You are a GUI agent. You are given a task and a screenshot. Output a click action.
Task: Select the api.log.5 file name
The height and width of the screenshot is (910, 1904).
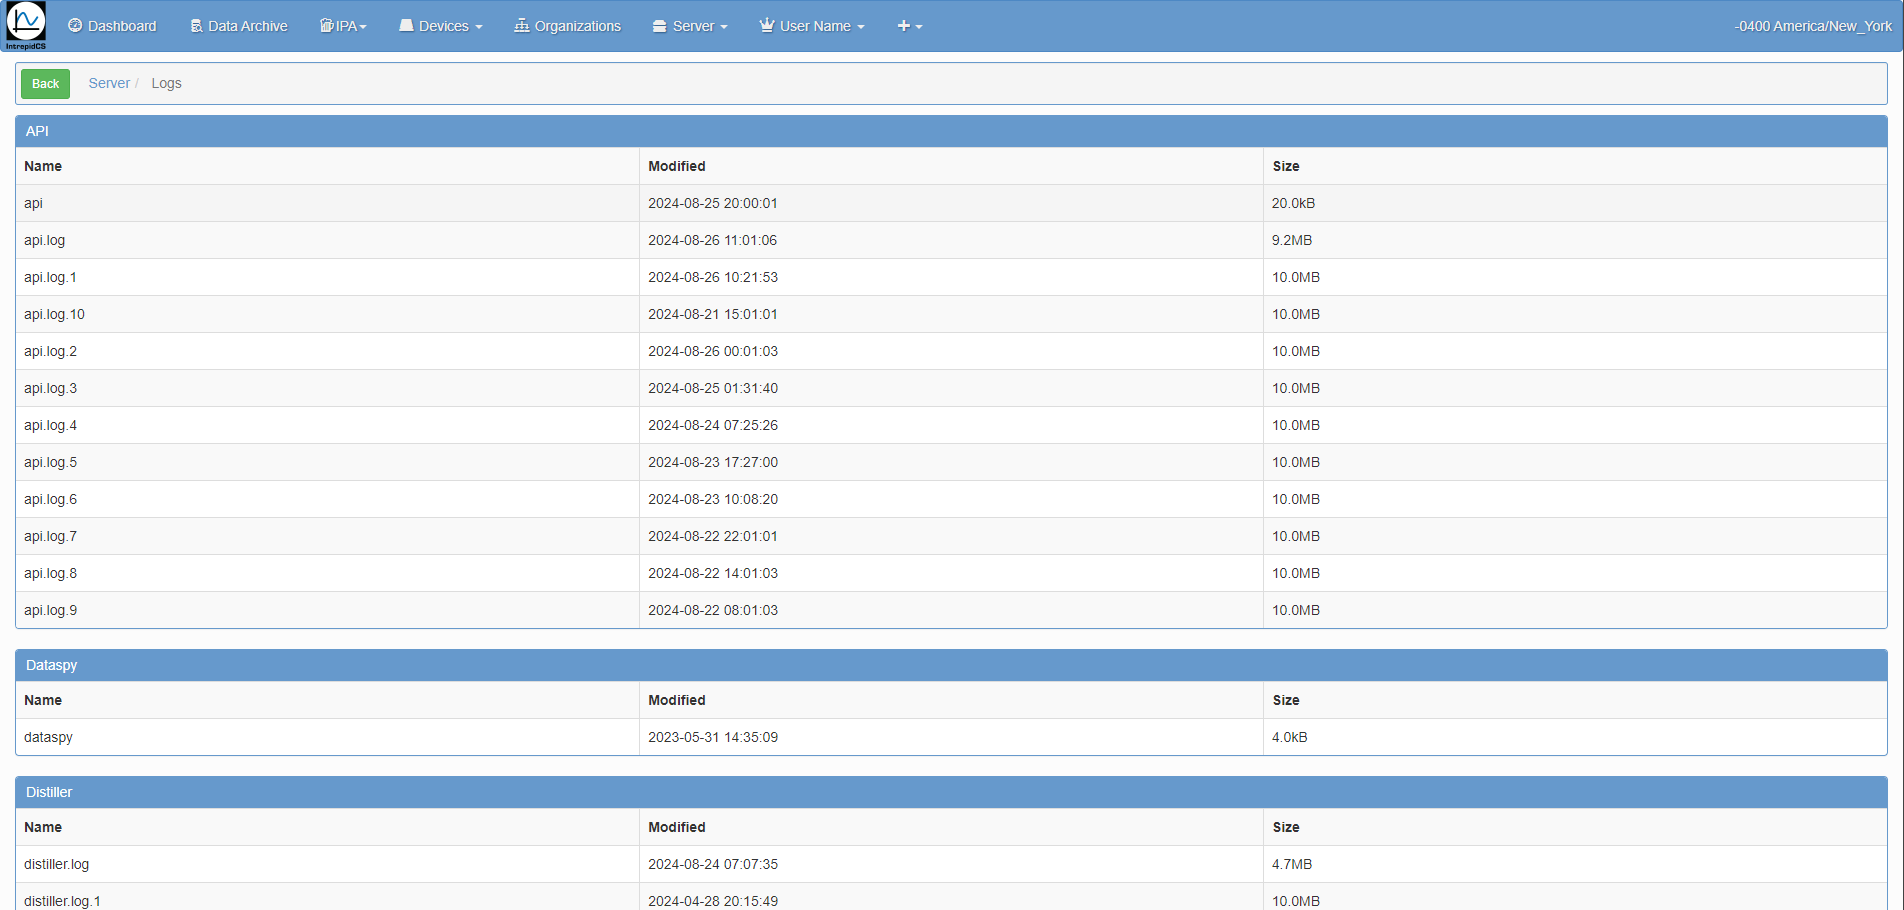point(50,462)
